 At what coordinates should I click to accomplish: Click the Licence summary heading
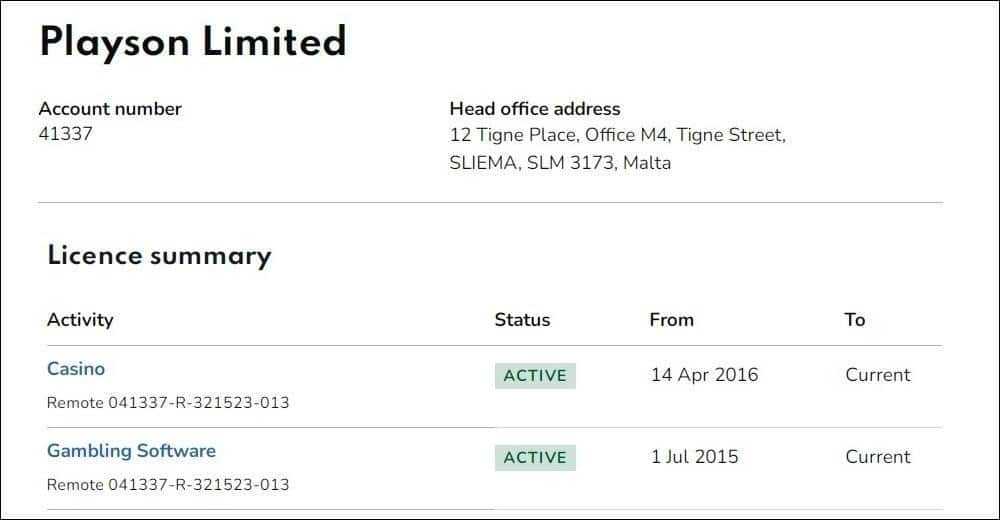(x=159, y=256)
